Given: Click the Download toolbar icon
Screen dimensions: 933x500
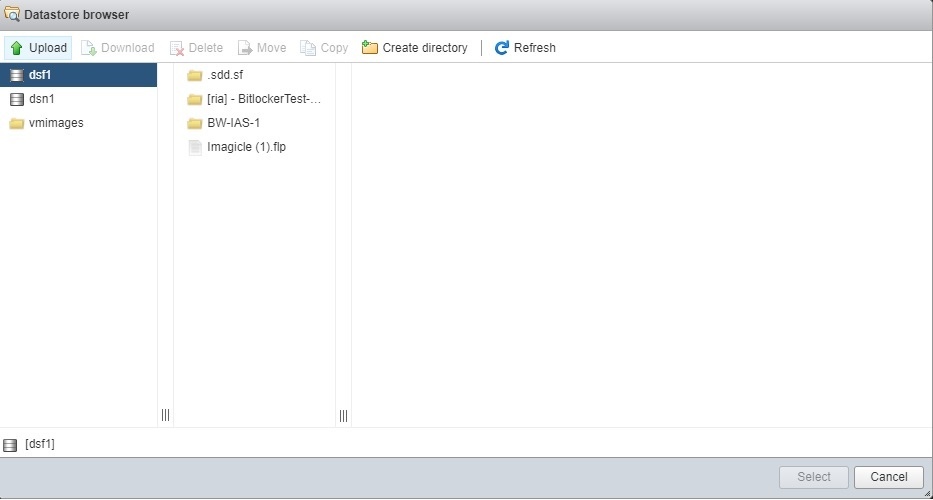Looking at the screenshot, I should point(88,48).
